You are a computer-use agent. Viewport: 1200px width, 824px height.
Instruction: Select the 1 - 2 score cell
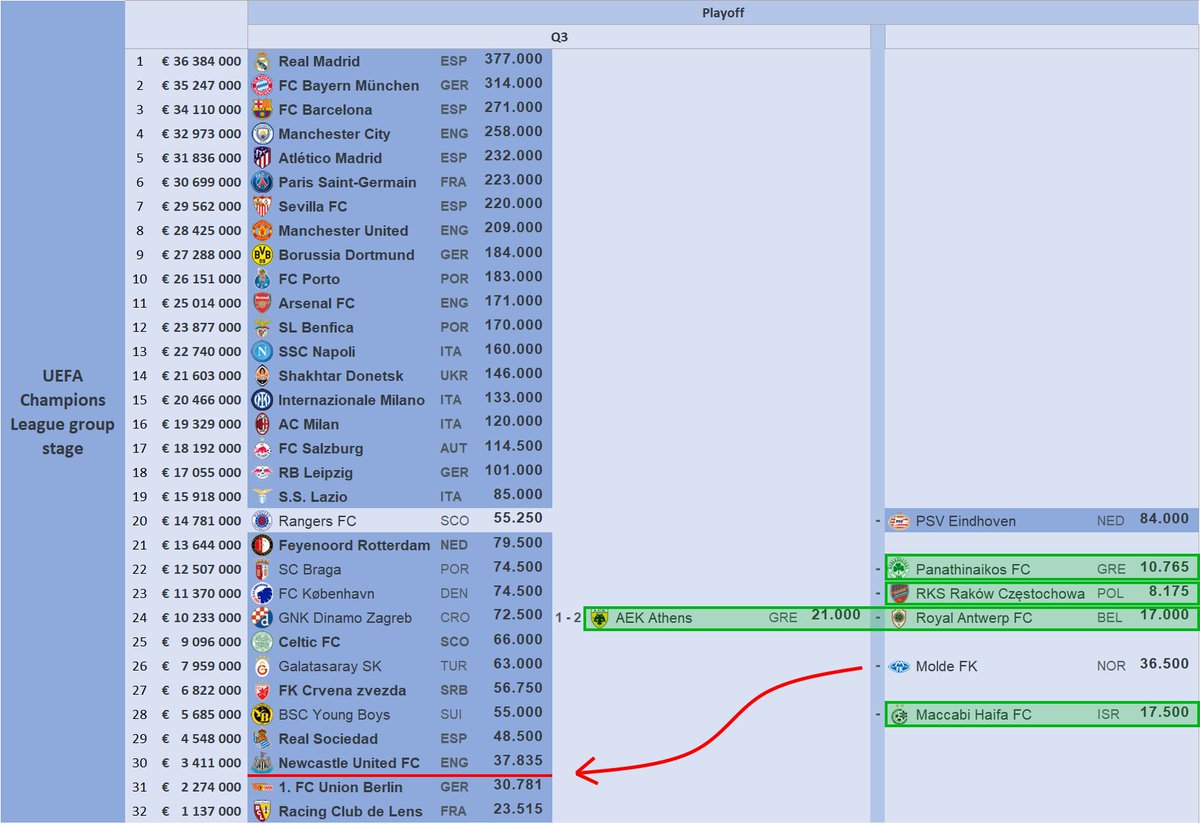click(568, 618)
